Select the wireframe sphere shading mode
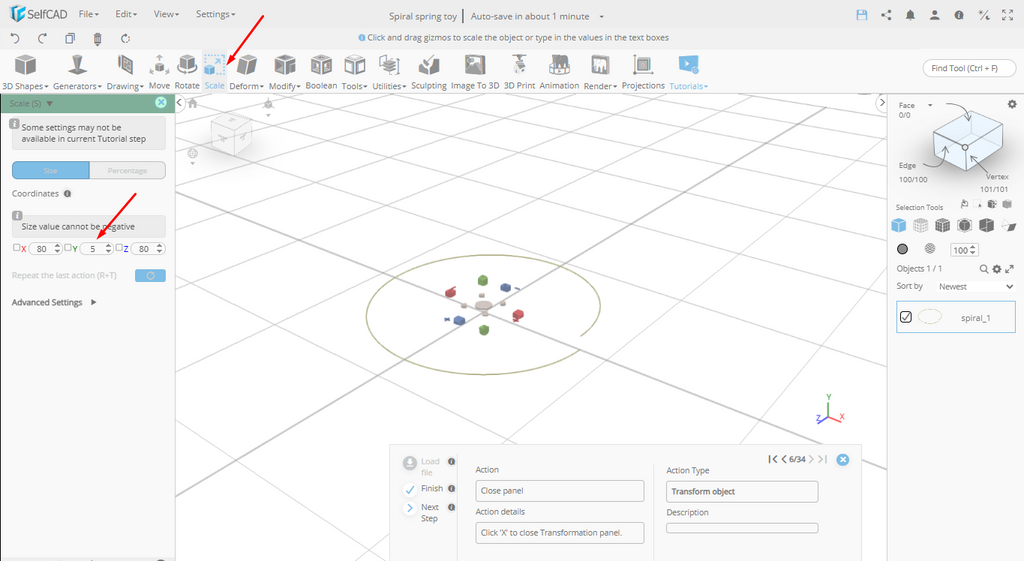This screenshot has width=1024, height=561. point(930,249)
